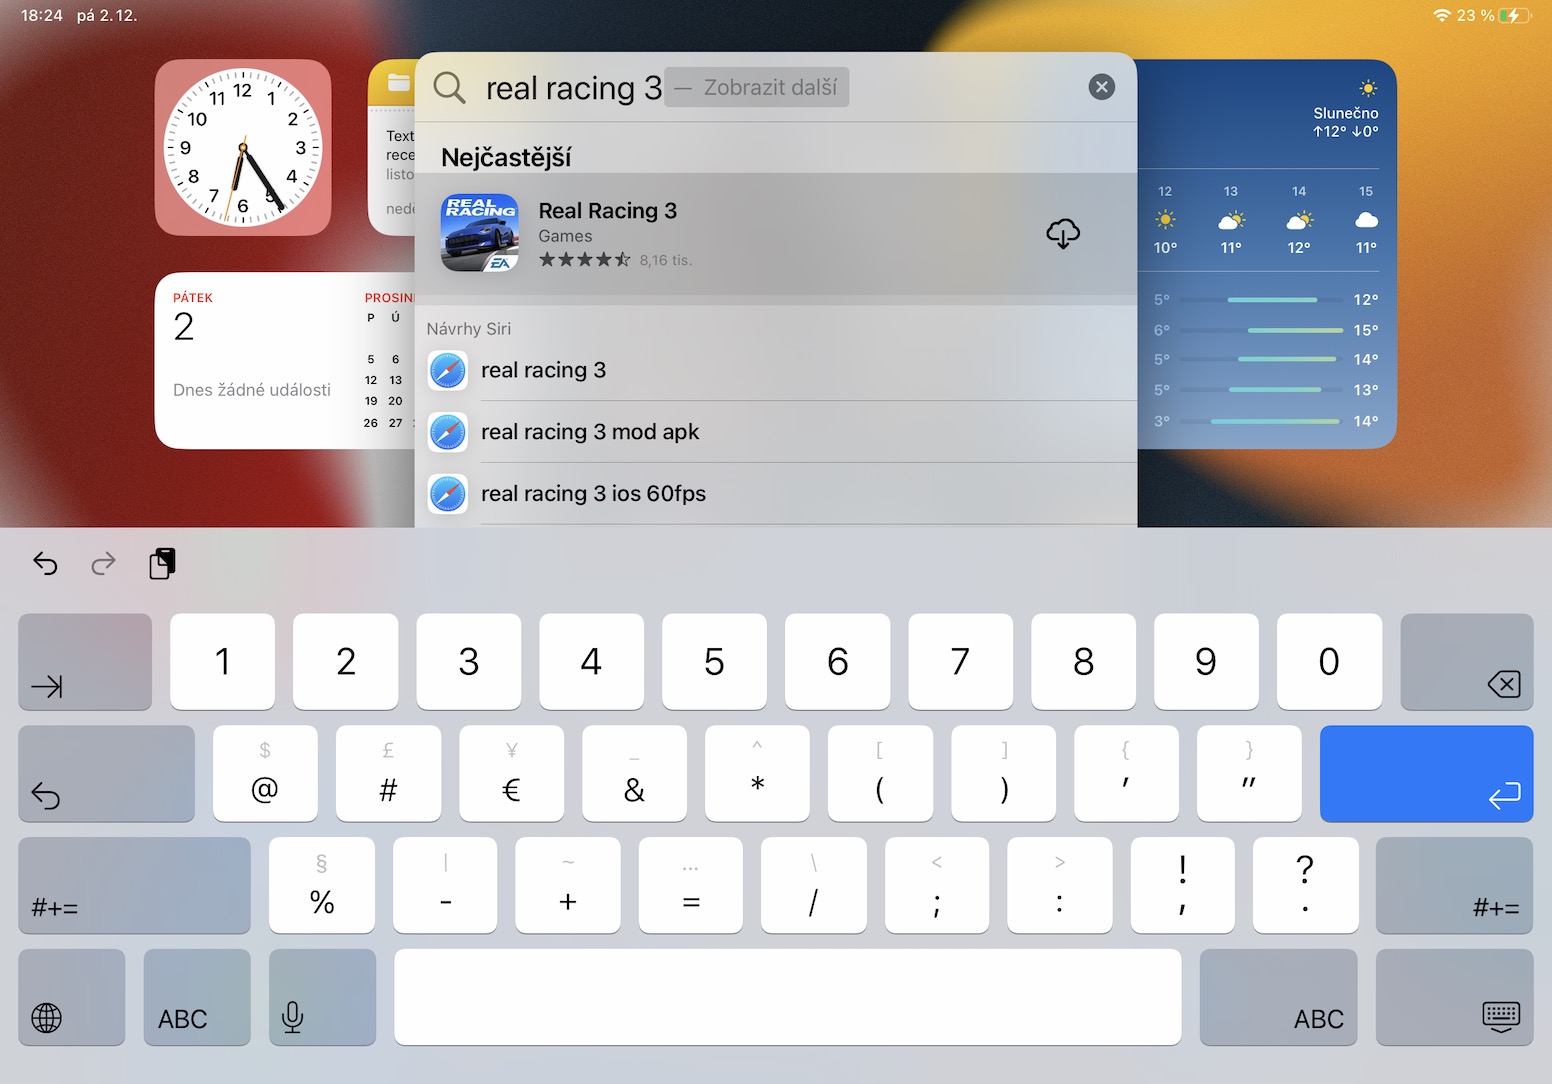The image size is (1552, 1084).
Task: Tap the redo arrow above keyboard
Action: click(x=103, y=564)
